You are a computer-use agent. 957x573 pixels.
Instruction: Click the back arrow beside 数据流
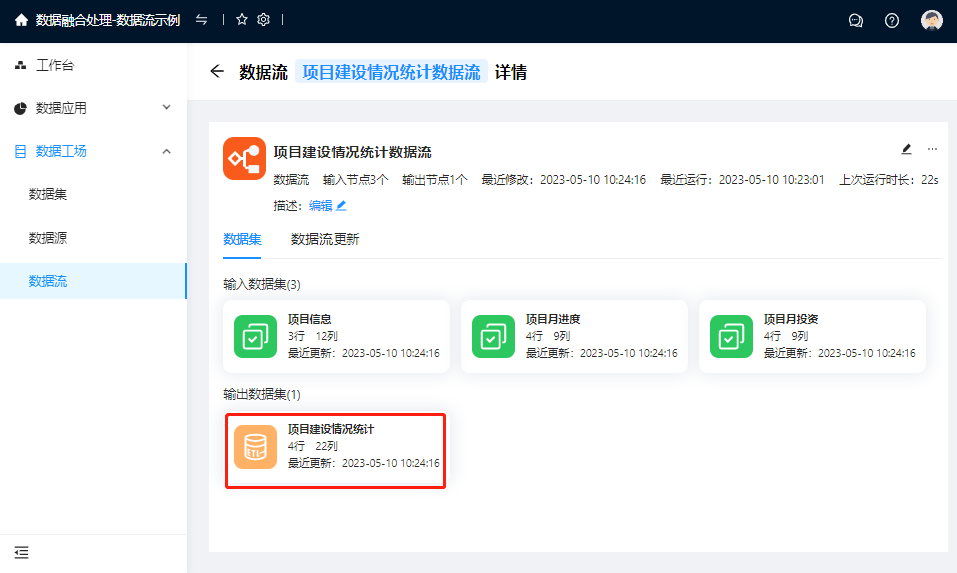[x=217, y=72]
